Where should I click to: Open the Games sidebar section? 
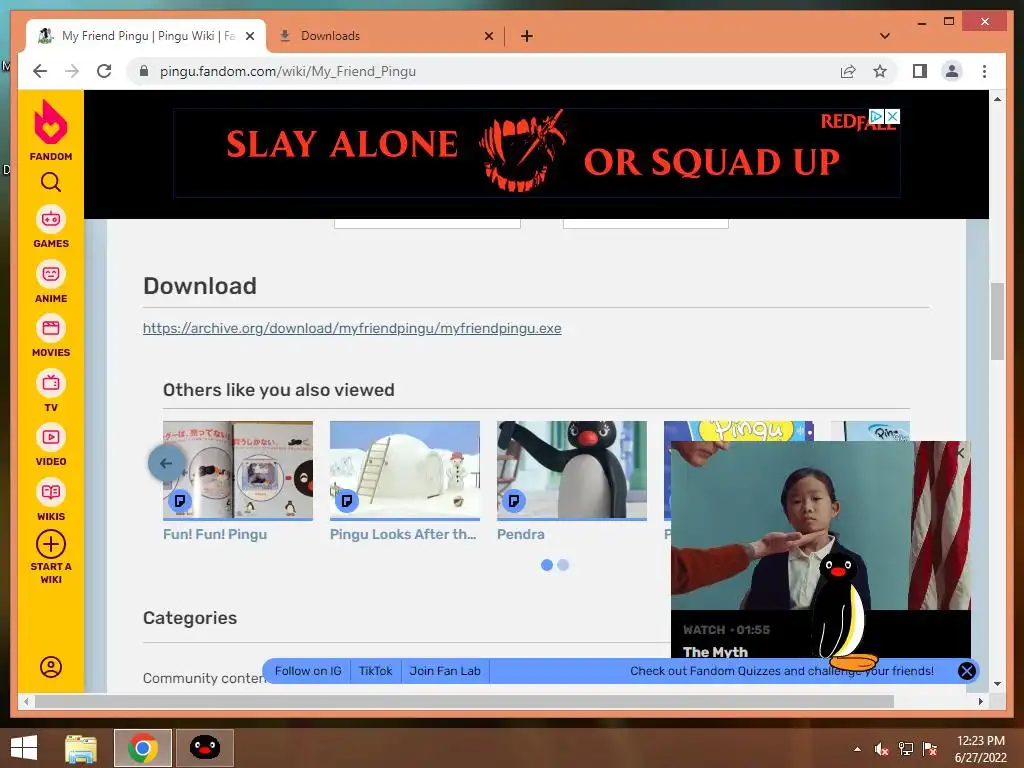[50, 227]
